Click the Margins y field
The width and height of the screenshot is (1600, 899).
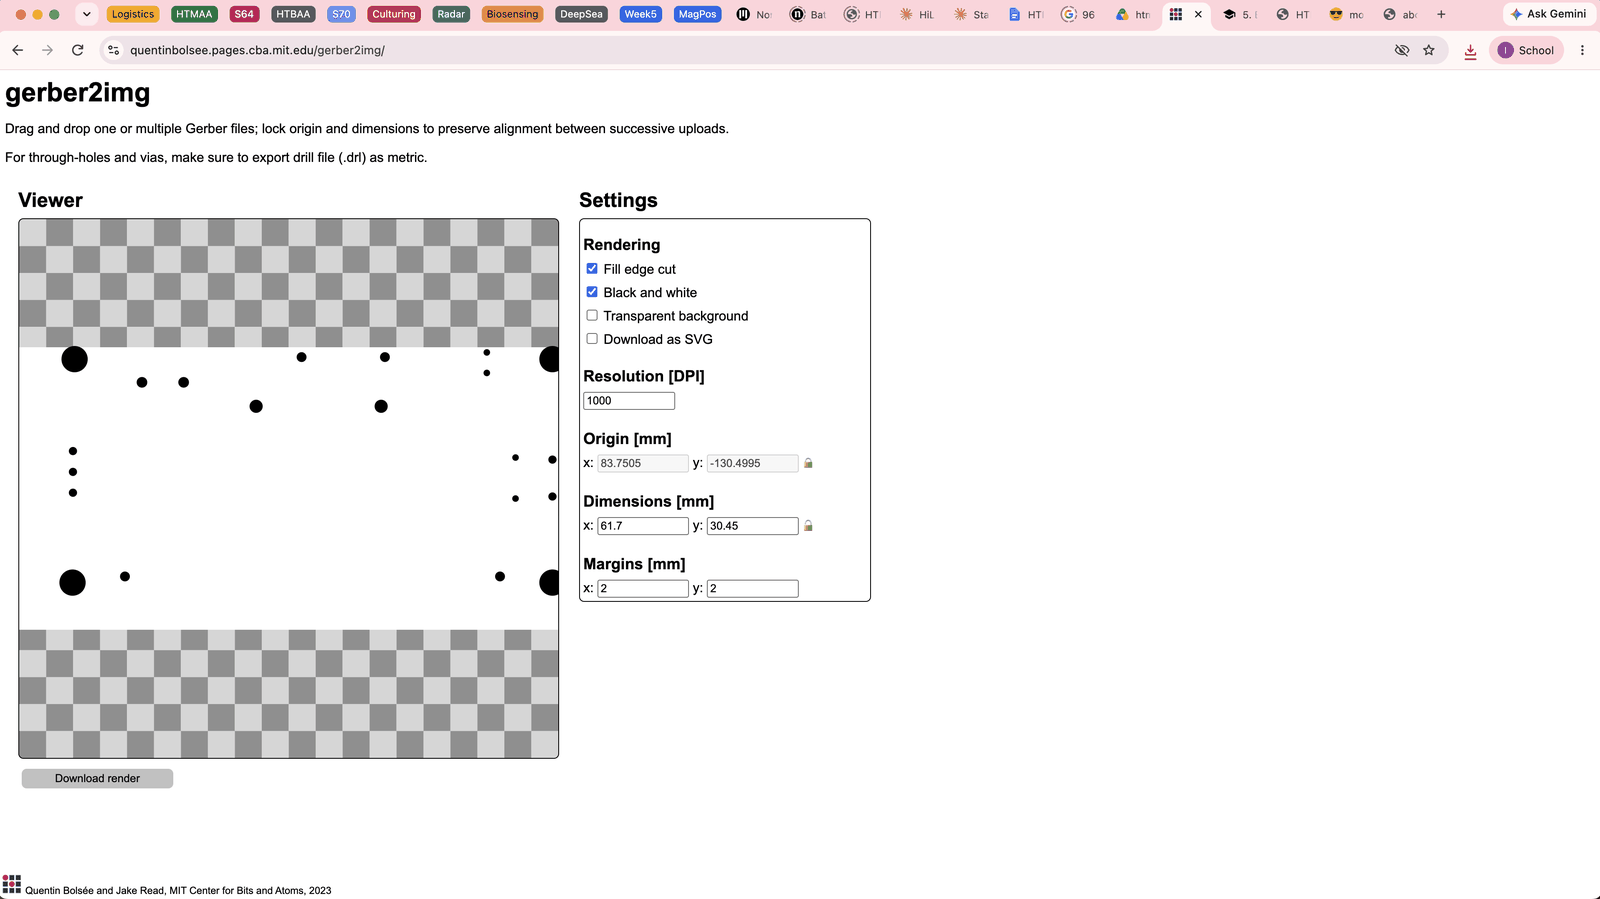pos(752,588)
